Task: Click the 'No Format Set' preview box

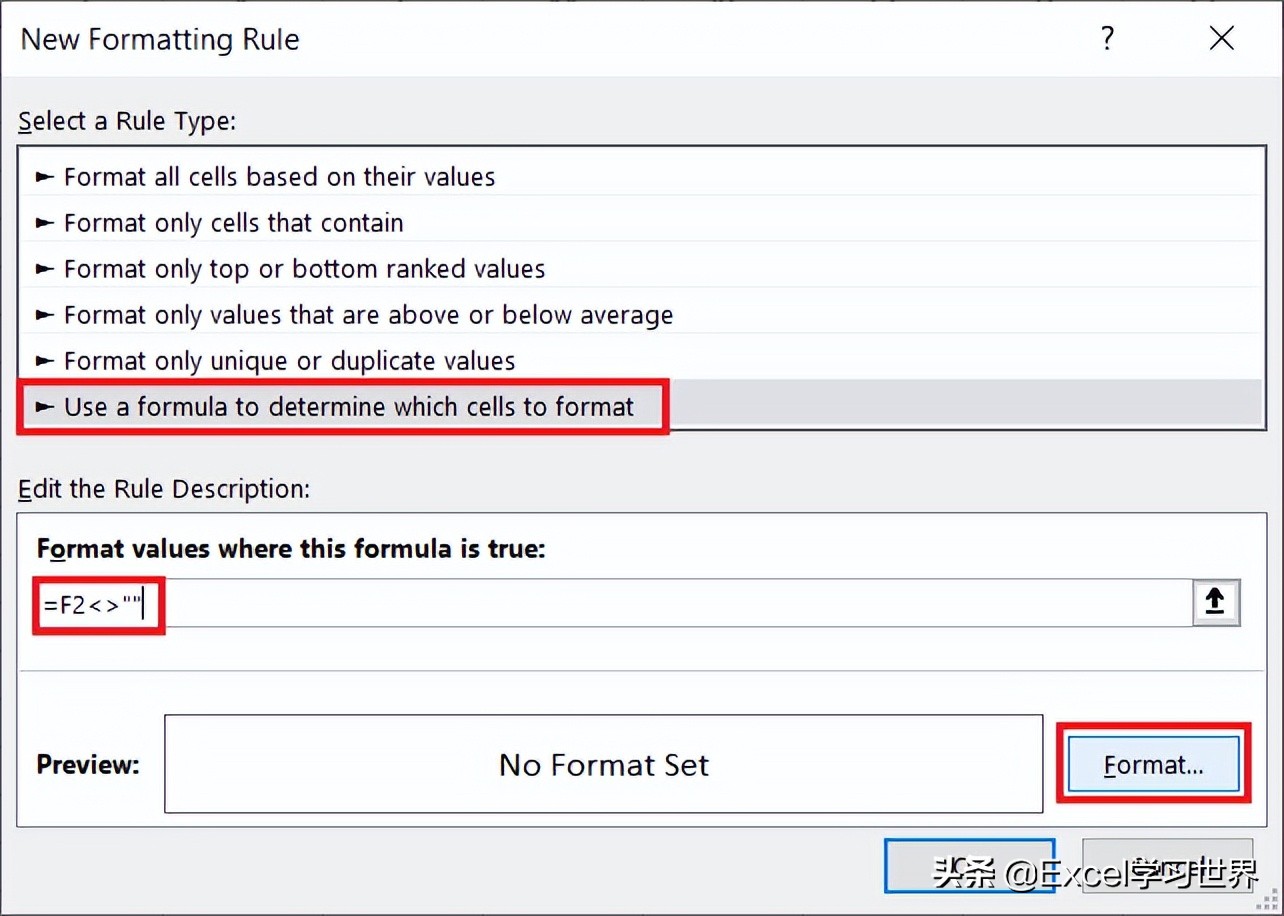Action: pos(603,764)
